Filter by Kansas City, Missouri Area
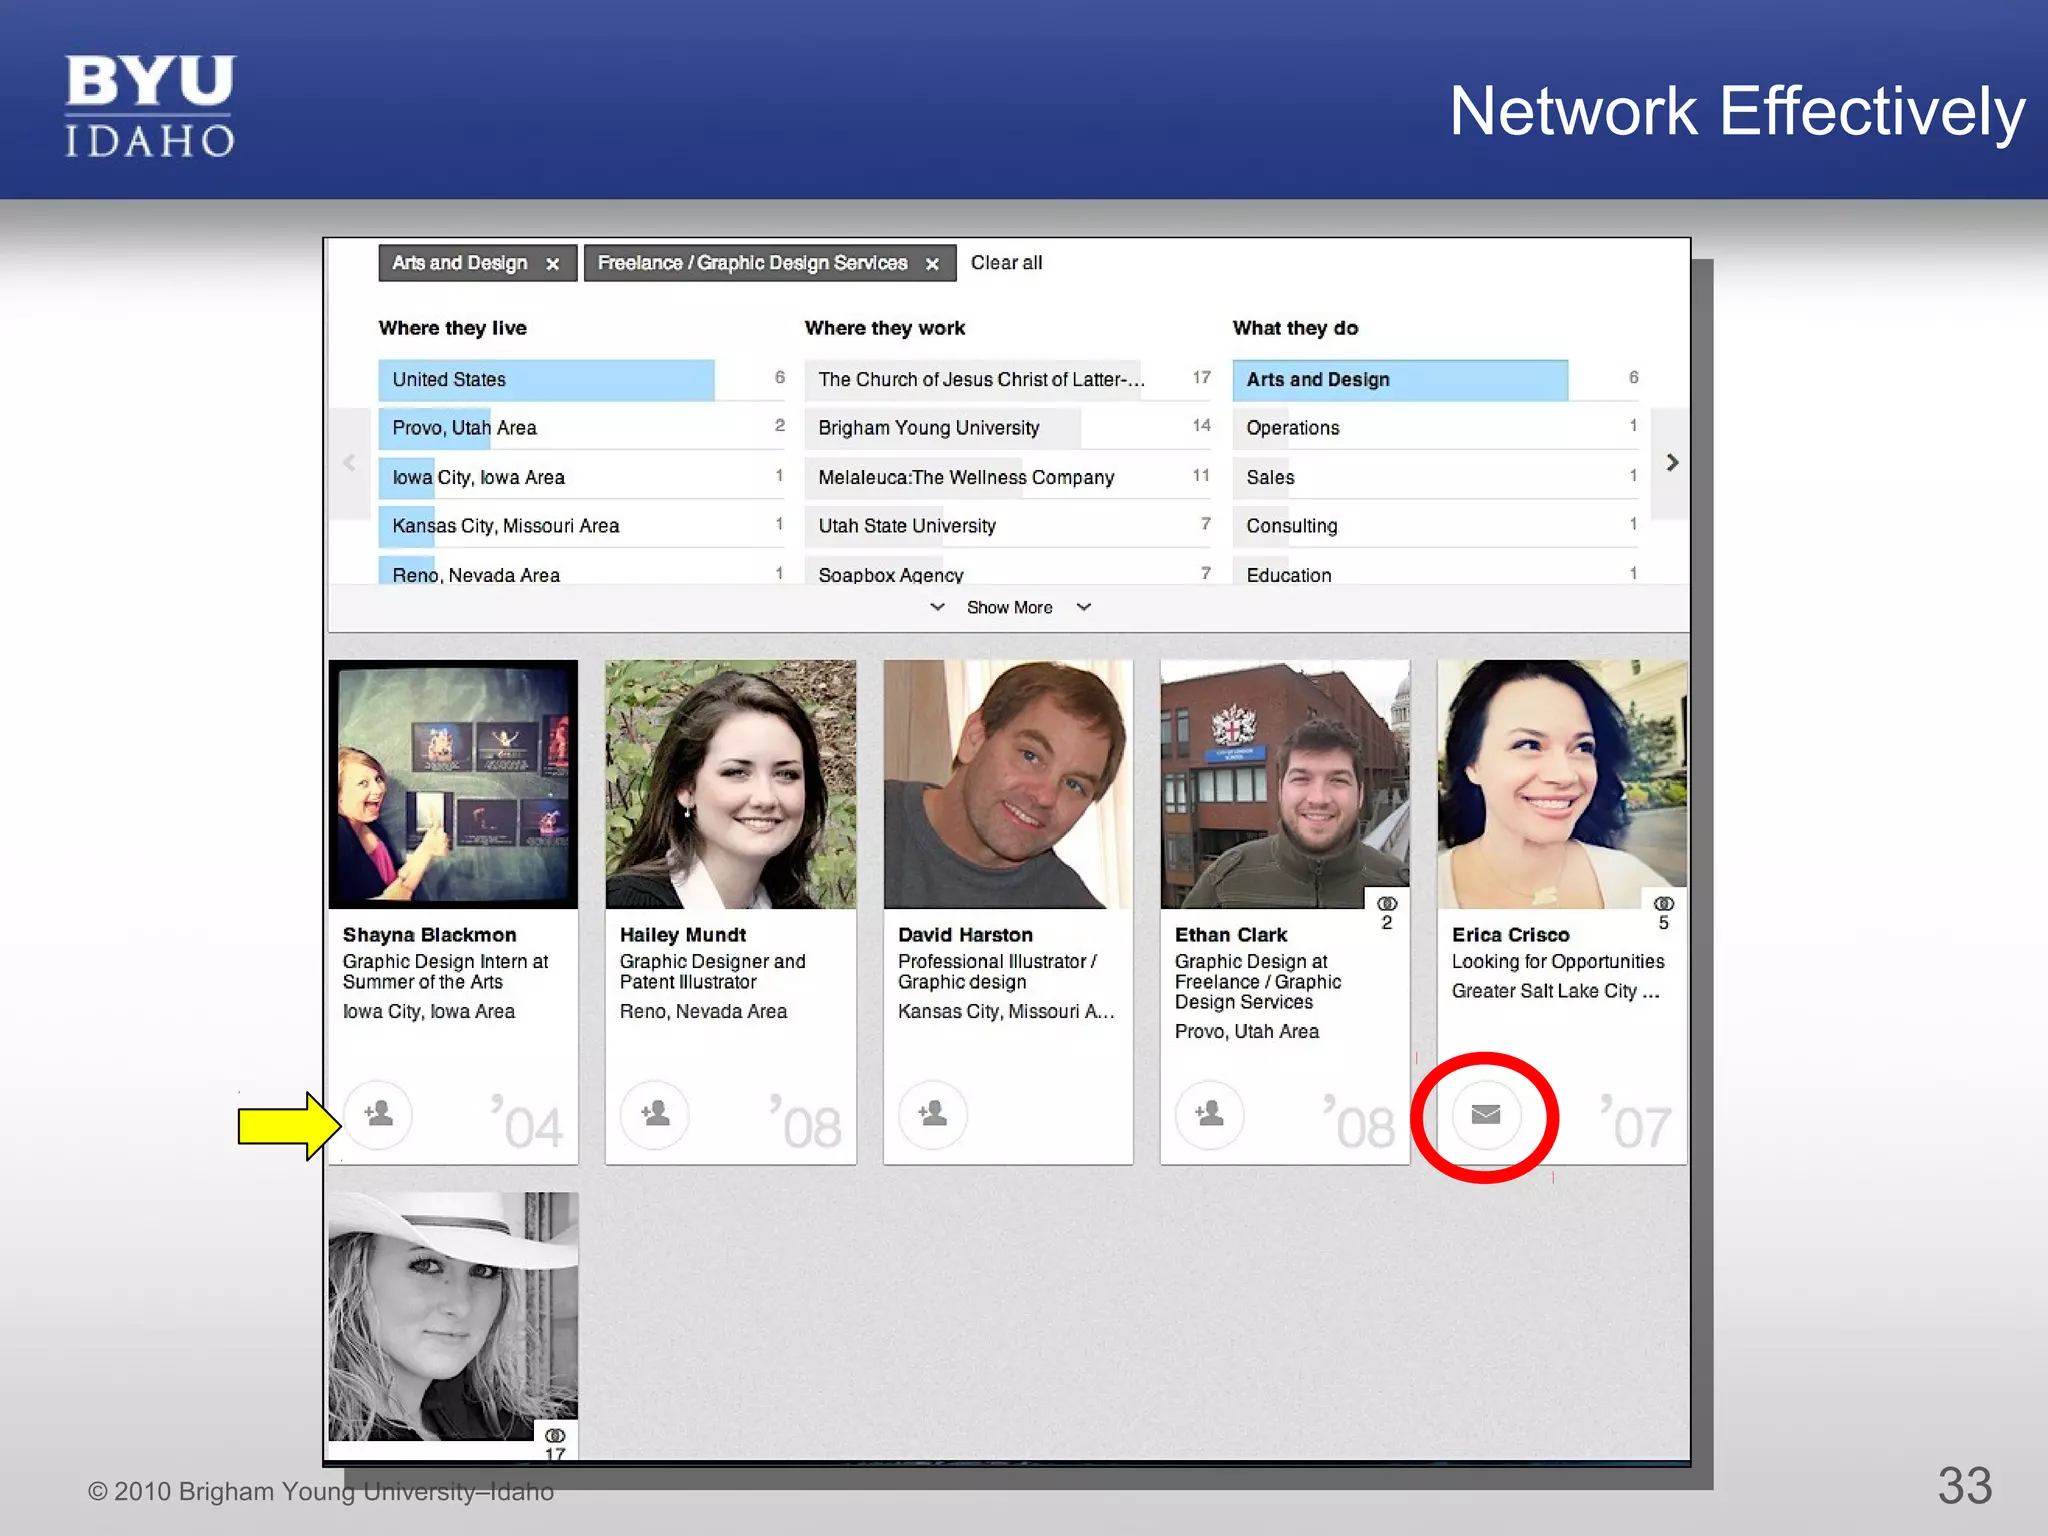2048x1536 pixels. 582,526
